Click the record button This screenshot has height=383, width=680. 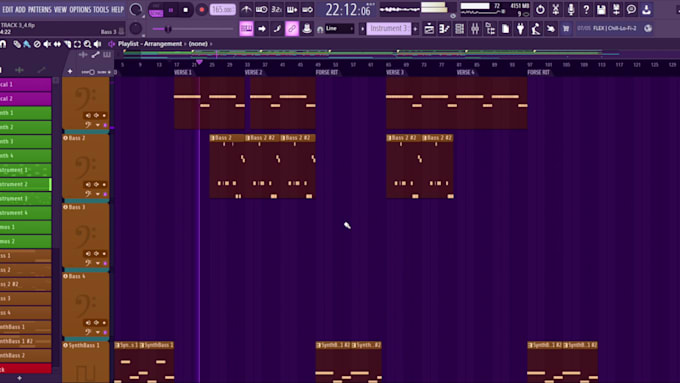pyautogui.click(x=201, y=10)
